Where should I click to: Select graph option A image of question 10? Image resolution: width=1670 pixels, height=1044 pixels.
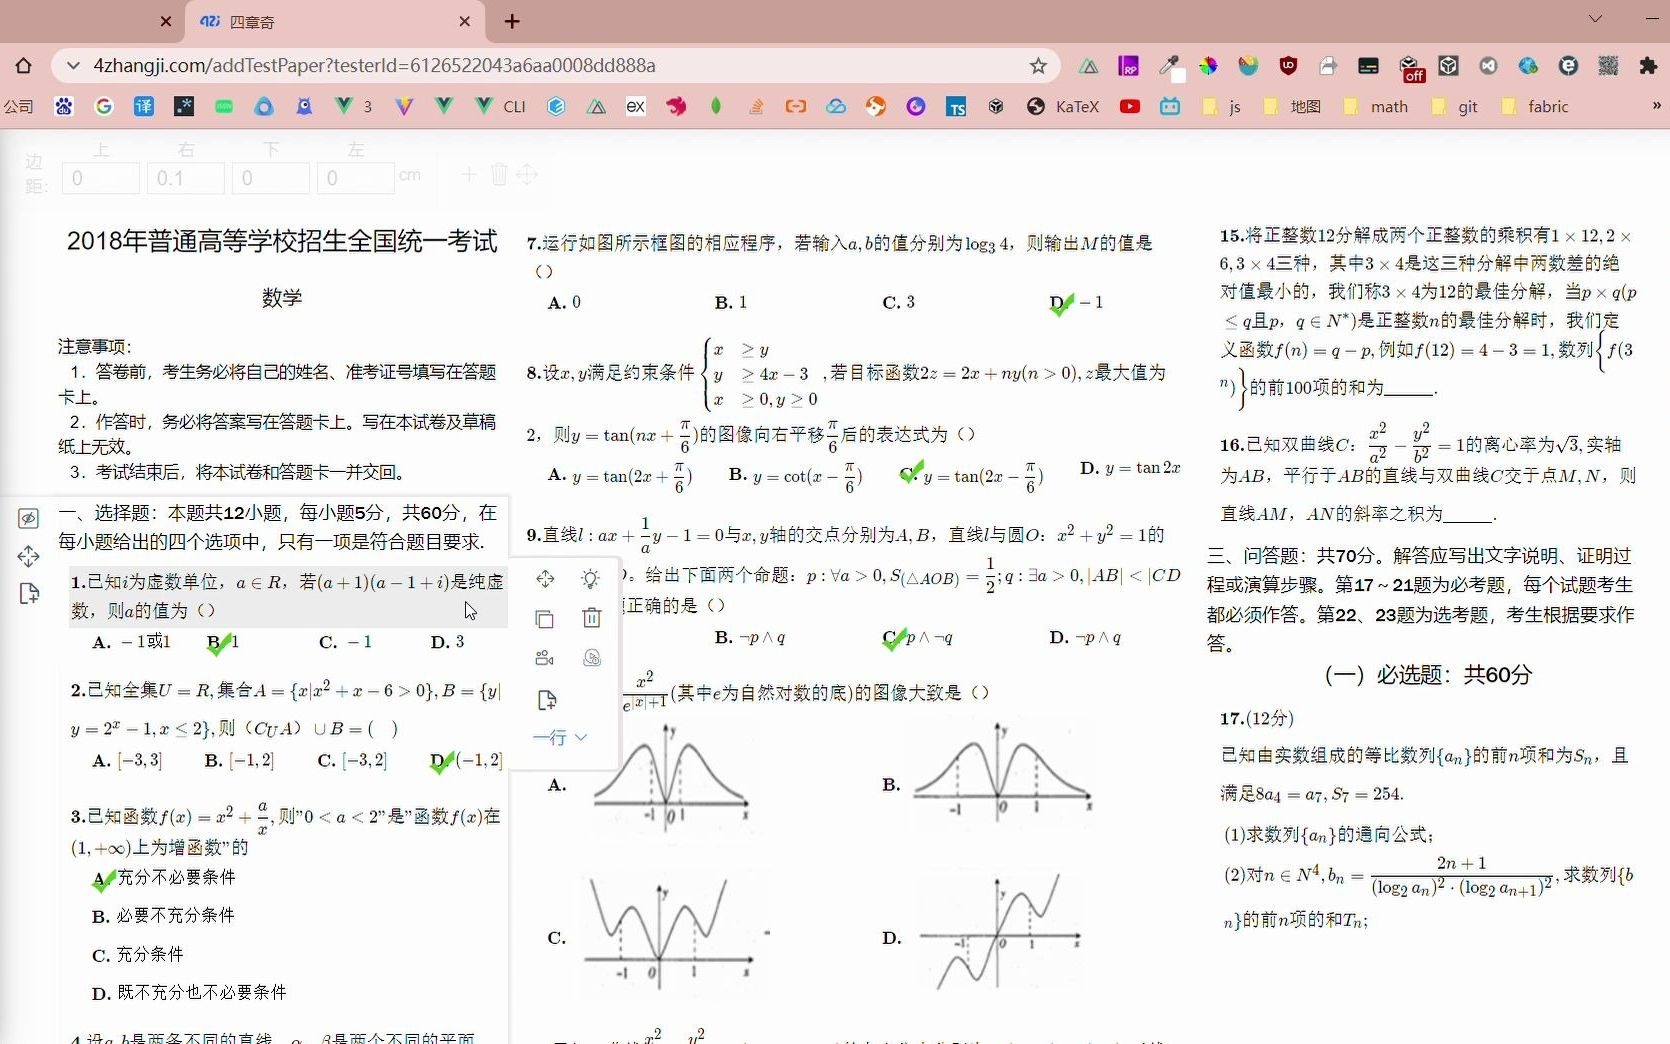tap(670, 778)
